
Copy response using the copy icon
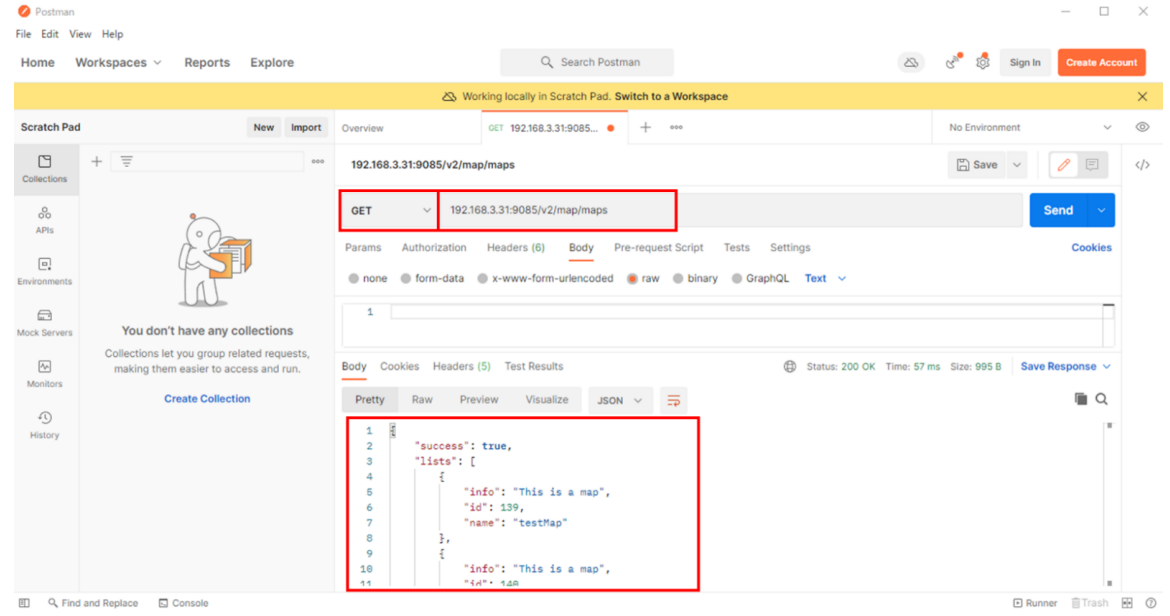[1080, 399]
